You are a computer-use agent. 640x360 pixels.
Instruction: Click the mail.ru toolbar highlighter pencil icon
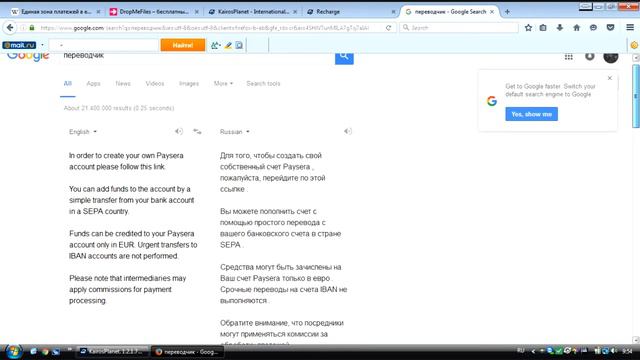pos(228,45)
